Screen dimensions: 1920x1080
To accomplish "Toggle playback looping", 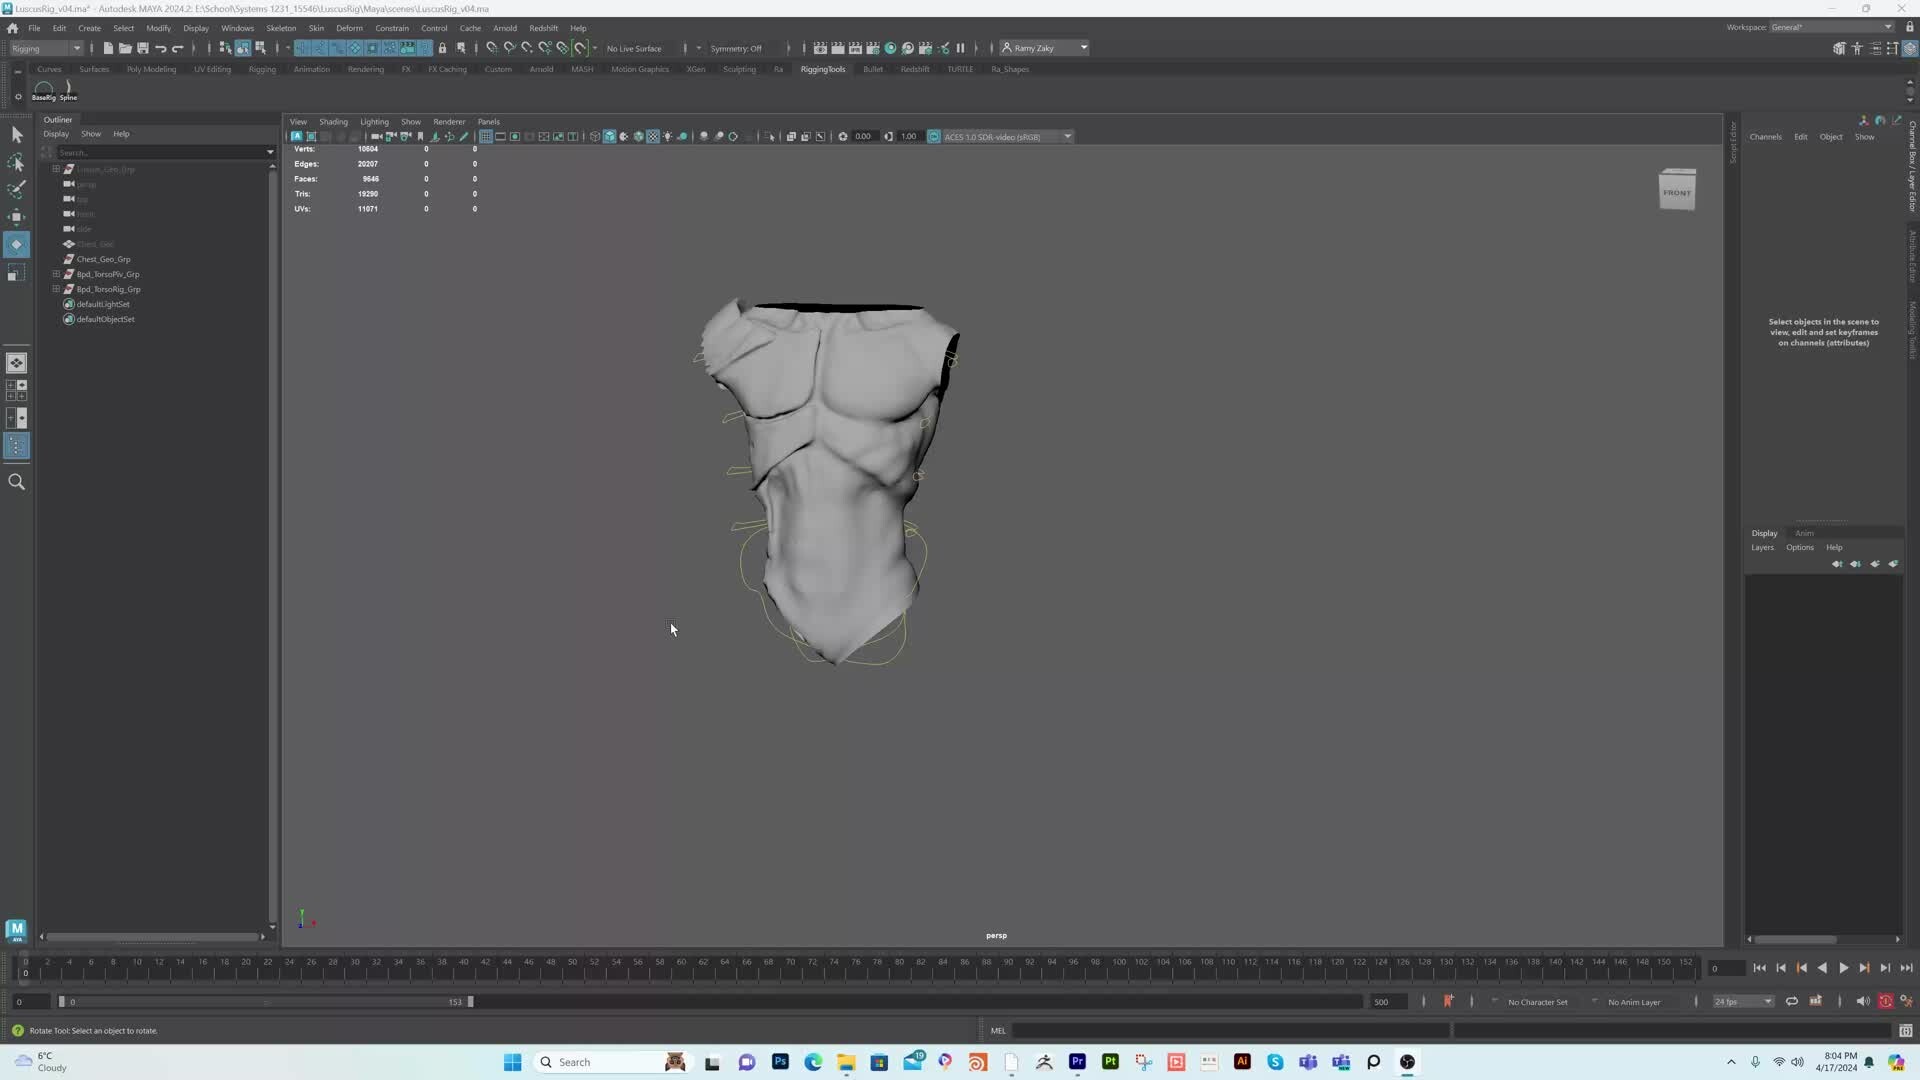I will [x=1793, y=1001].
